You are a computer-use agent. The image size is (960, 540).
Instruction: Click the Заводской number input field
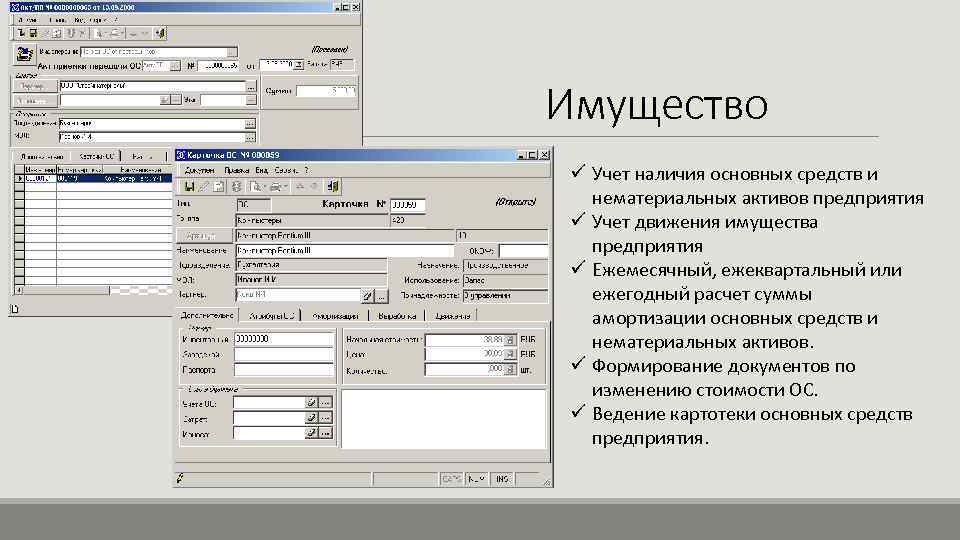point(283,354)
